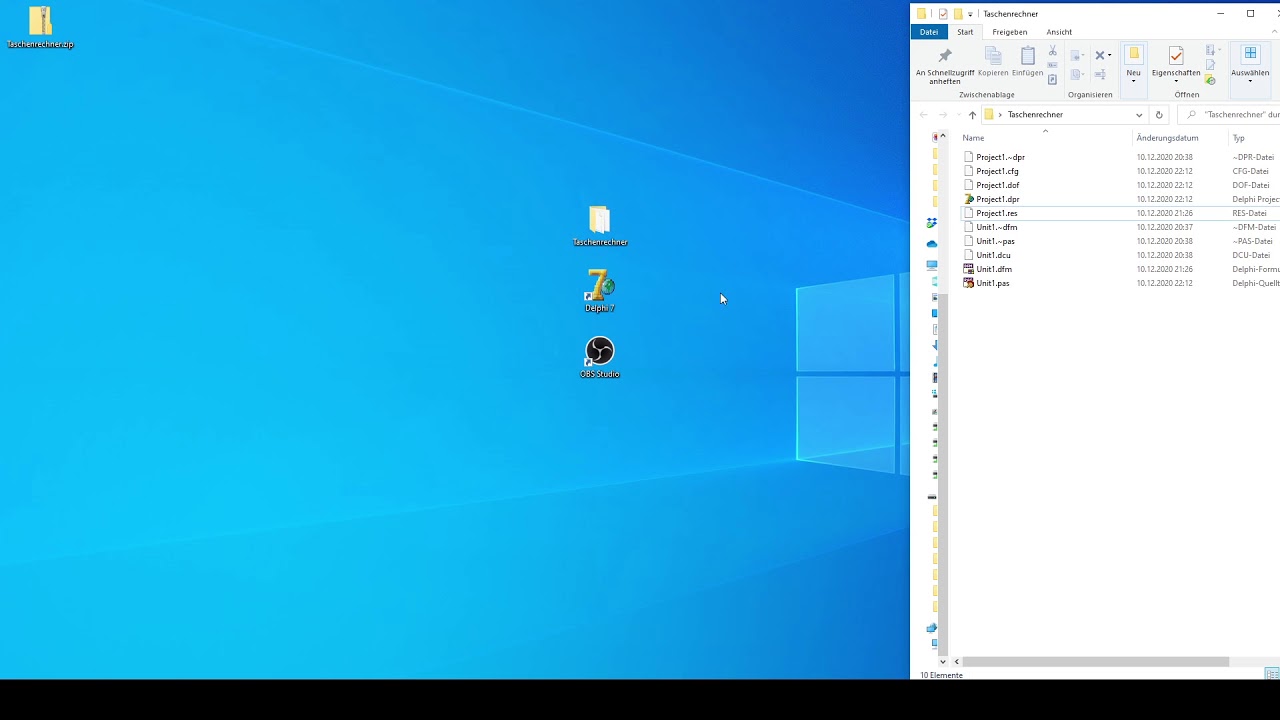Screen dimensions: 1280x720
Task: Click the Taschenrechner breadcrumb in the address bar
Action: 1035,115
